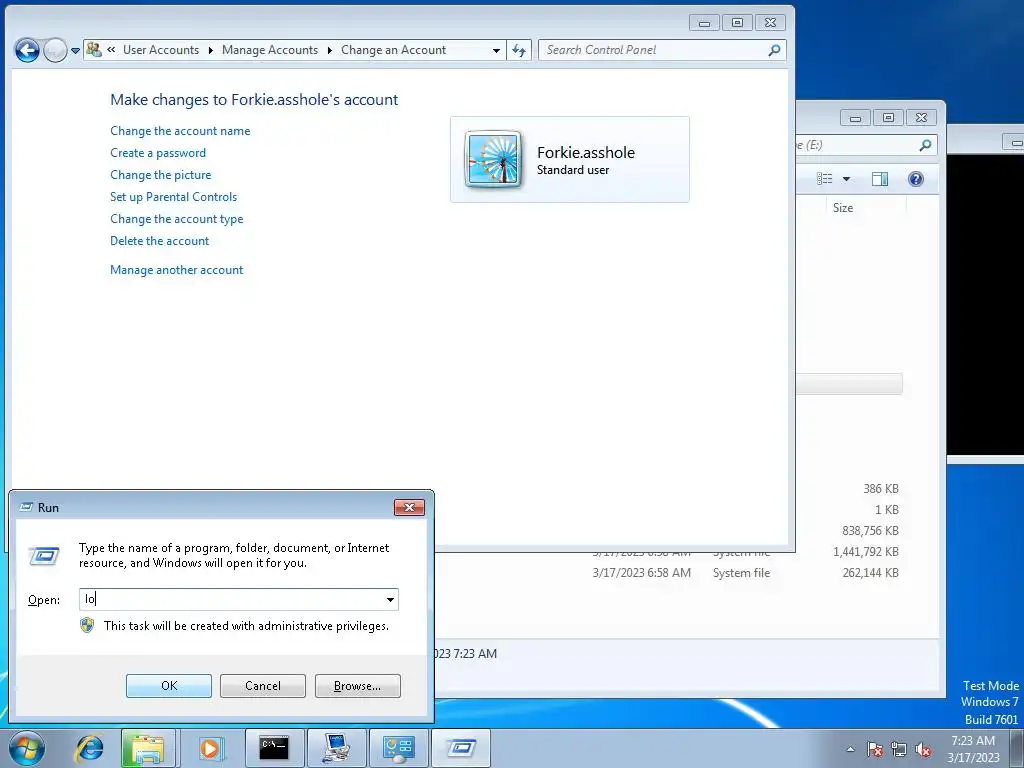Expand arrow after User Accounts breadcrumb
The image size is (1024, 768).
[x=211, y=50]
